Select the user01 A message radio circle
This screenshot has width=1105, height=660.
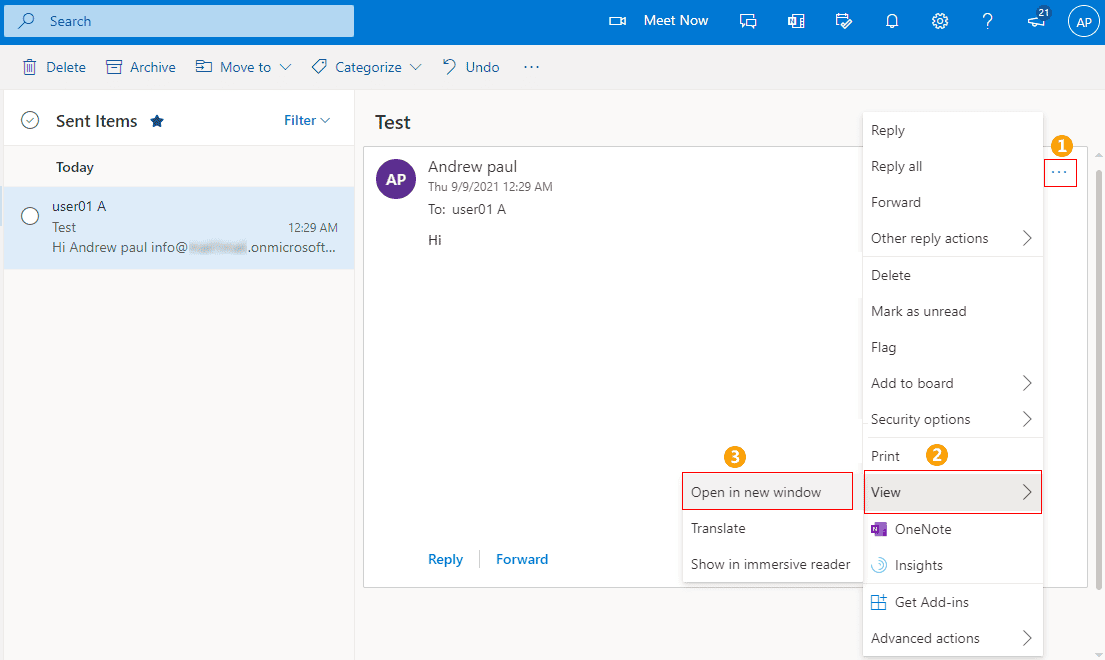pos(30,216)
